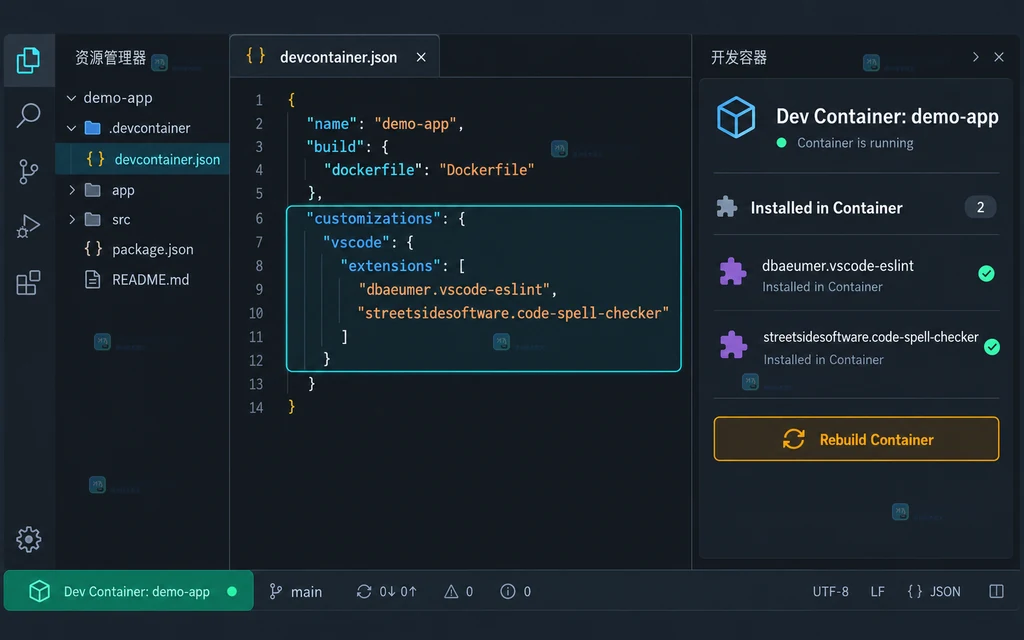Open the Settings gear icon
The image size is (1024, 640).
click(x=29, y=539)
